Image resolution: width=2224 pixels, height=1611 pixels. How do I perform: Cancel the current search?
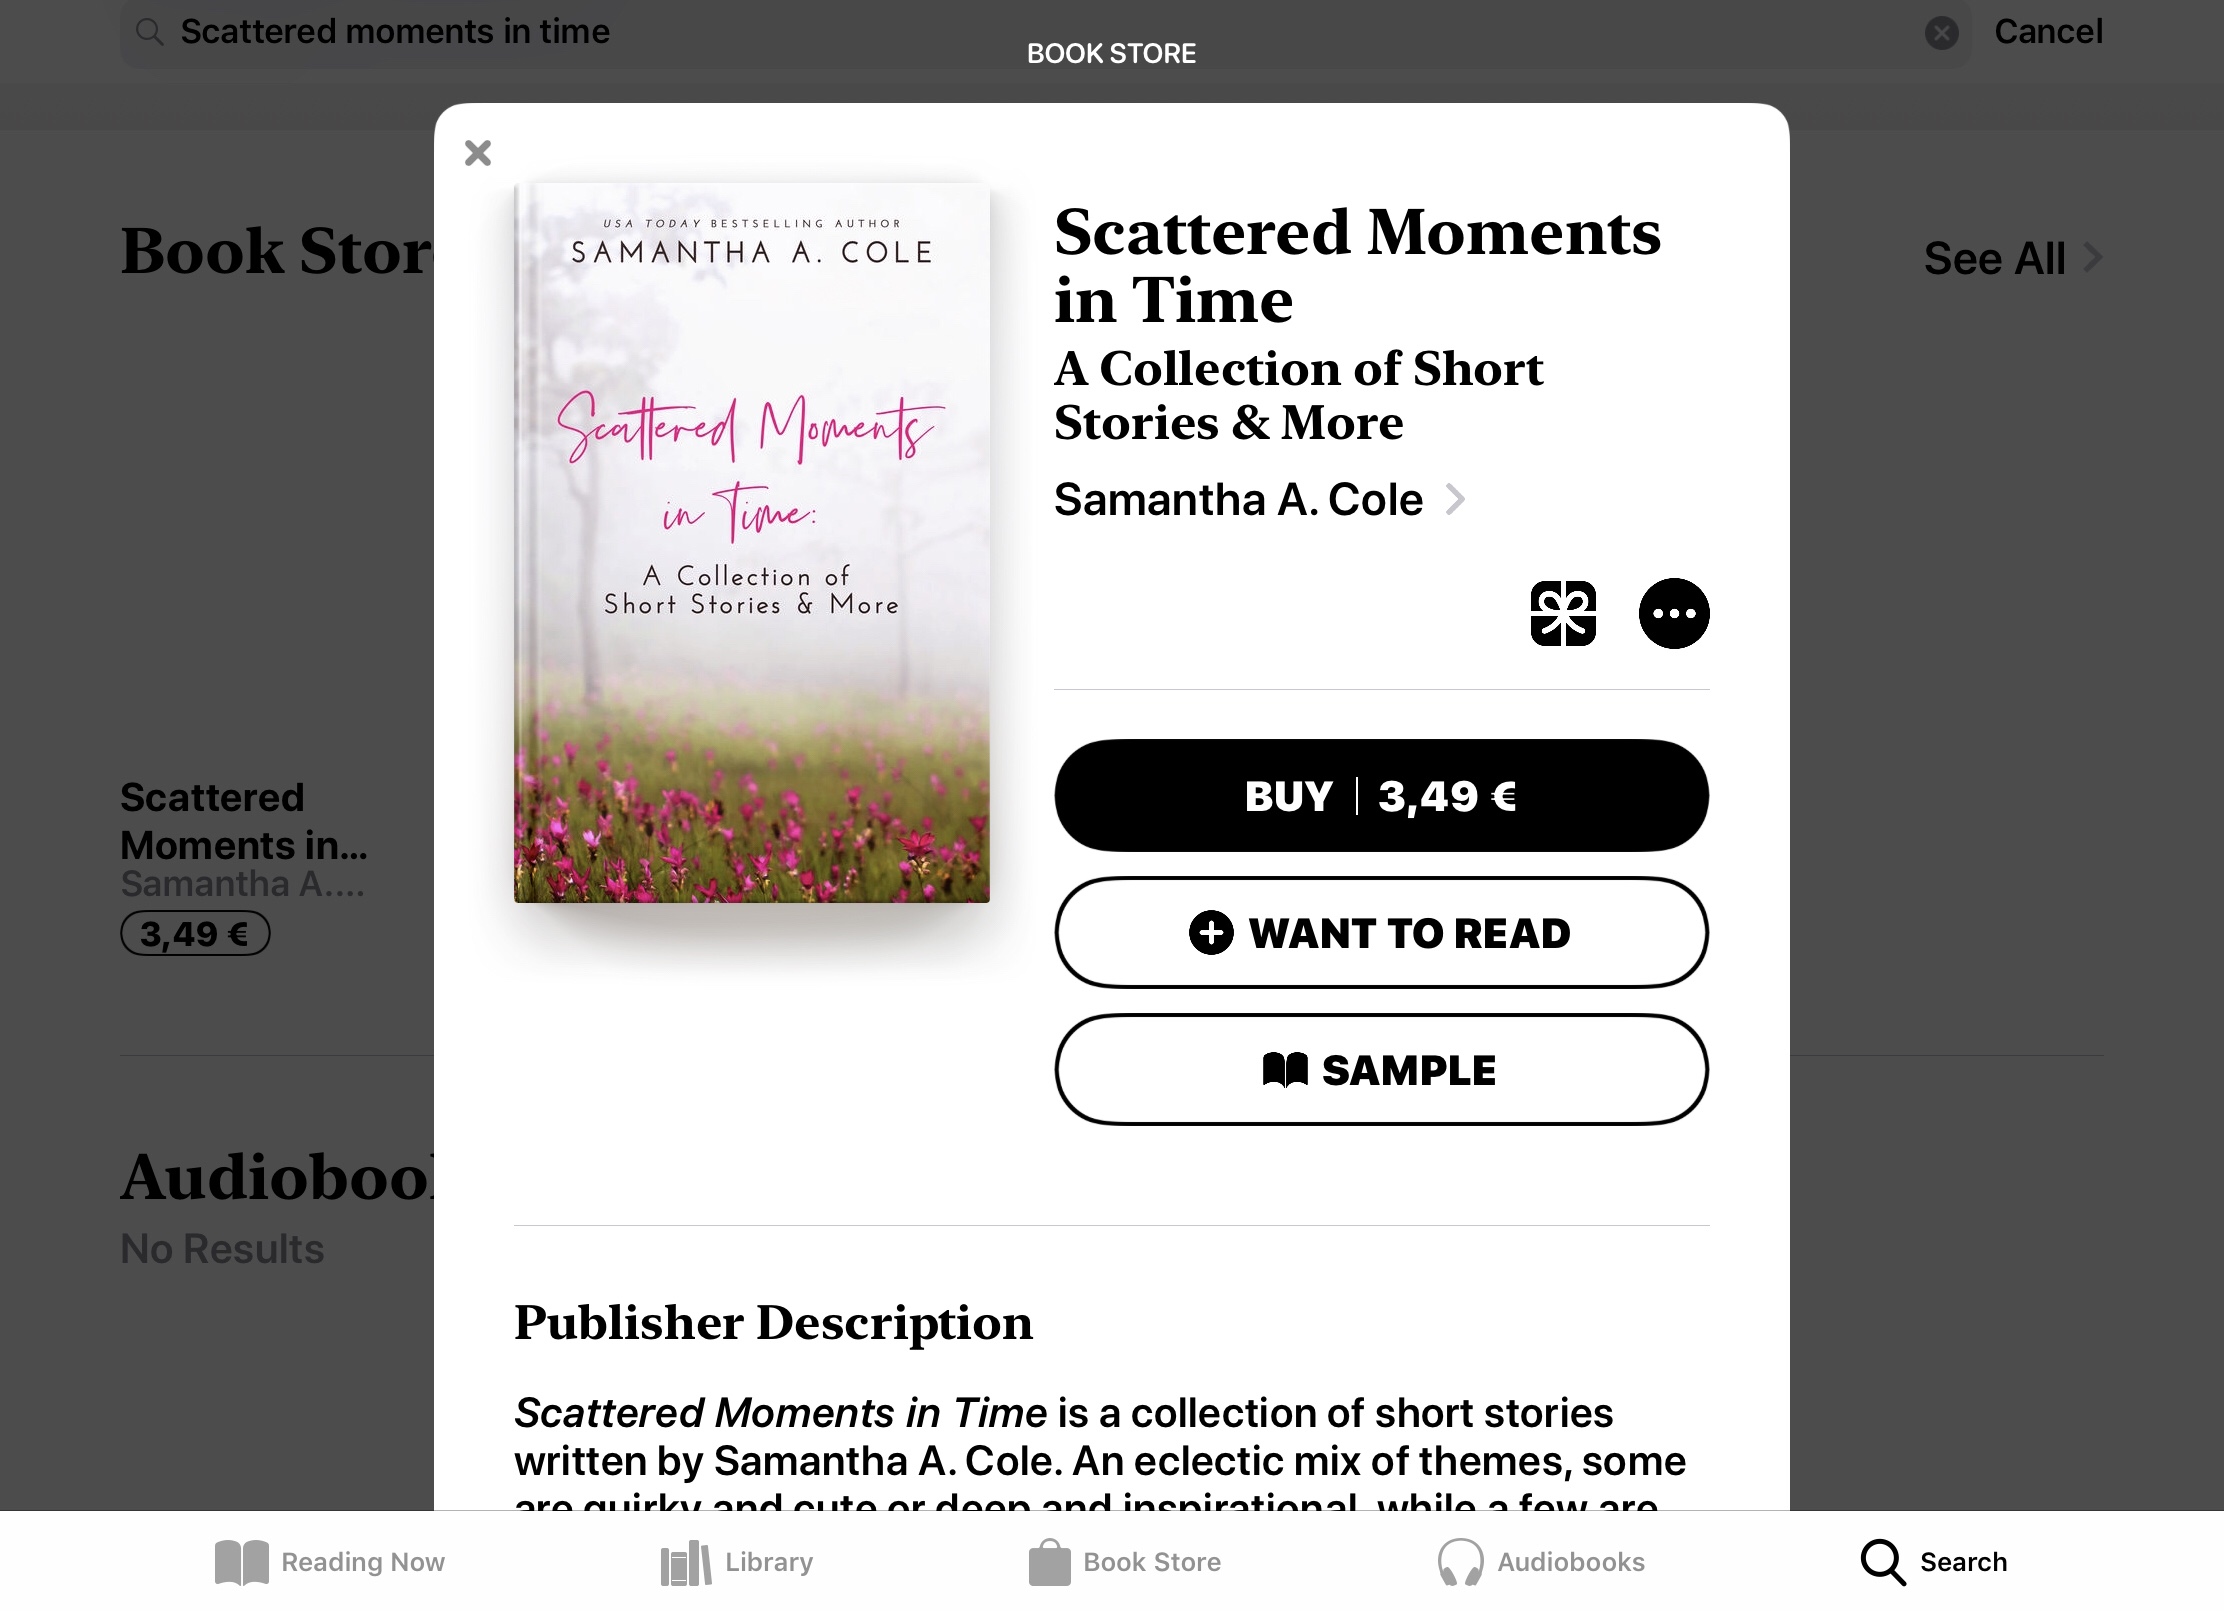[x=2048, y=32]
